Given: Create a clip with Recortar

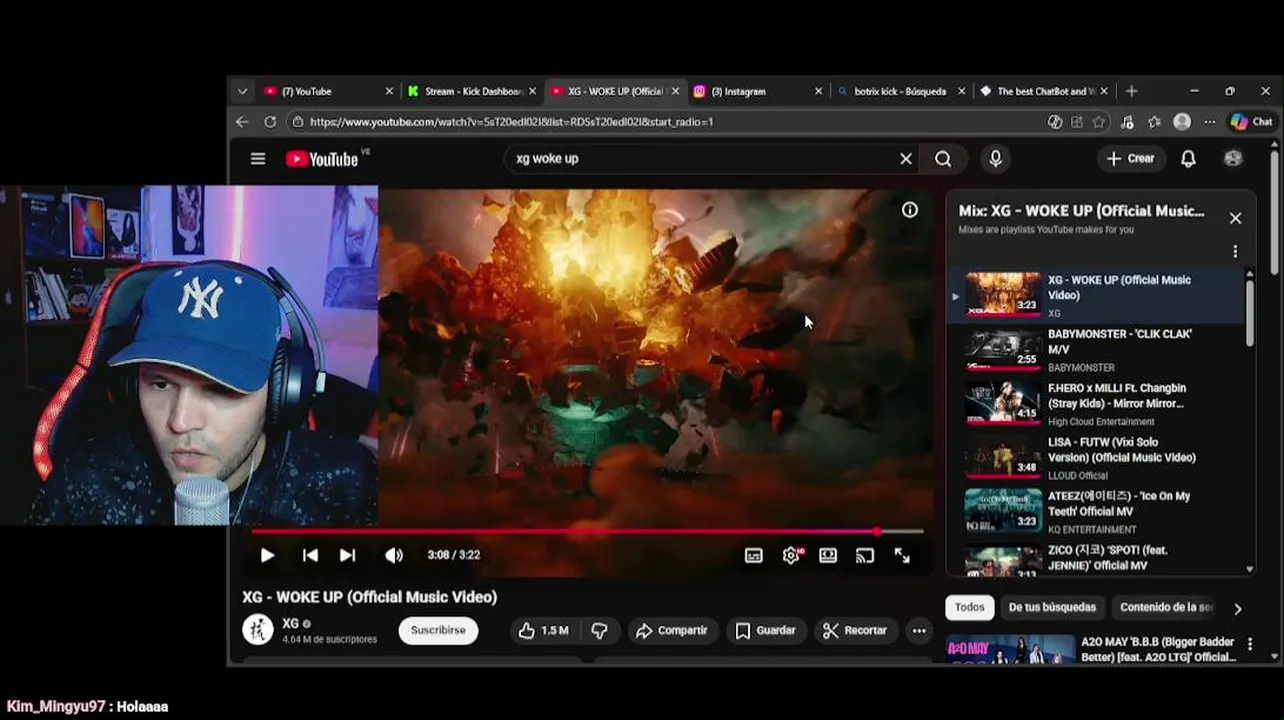Looking at the screenshot, I should click(855, 630).
